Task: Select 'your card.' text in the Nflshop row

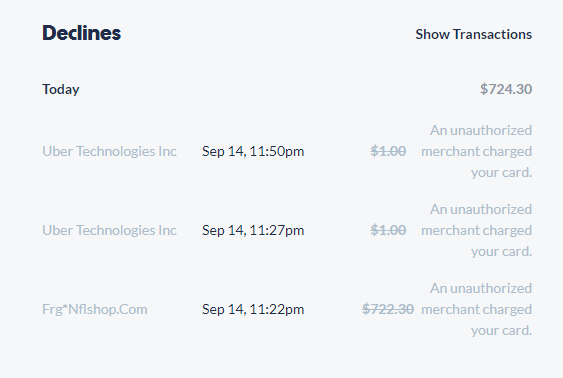Action: tap(502, 331)
